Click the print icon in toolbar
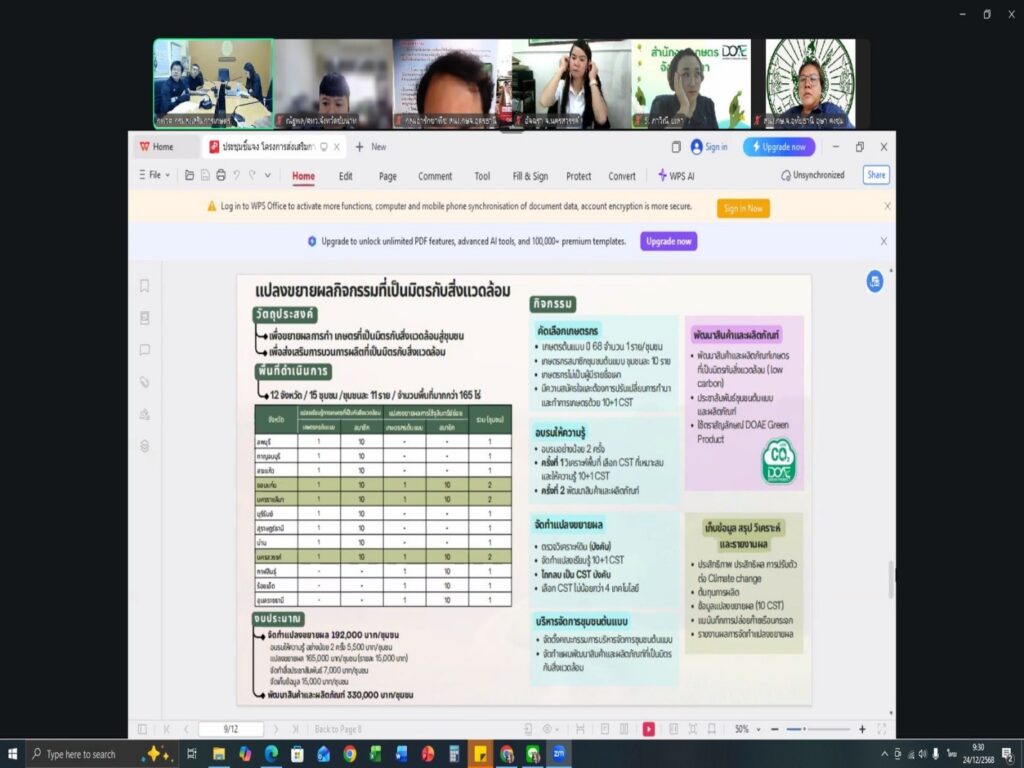 click(x=221, y=175)
